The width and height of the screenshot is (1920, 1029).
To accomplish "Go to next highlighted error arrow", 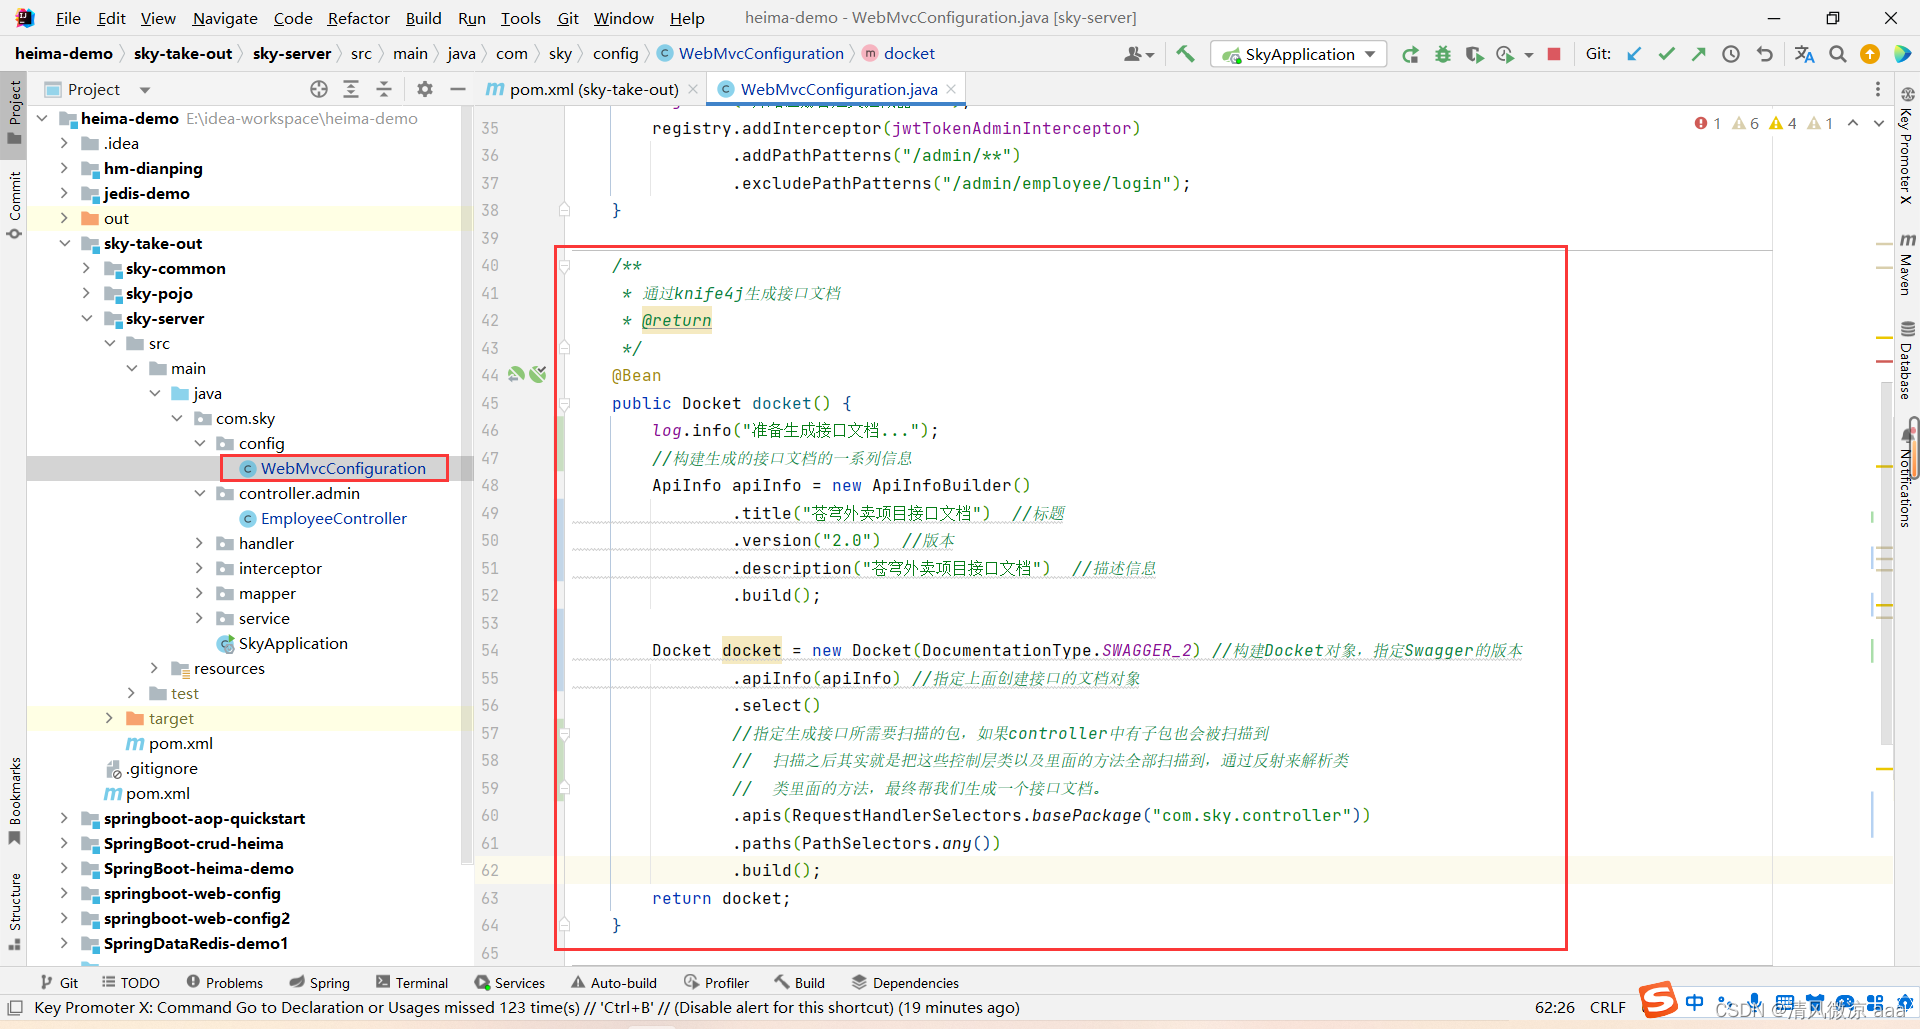I will coord(1879,123).
